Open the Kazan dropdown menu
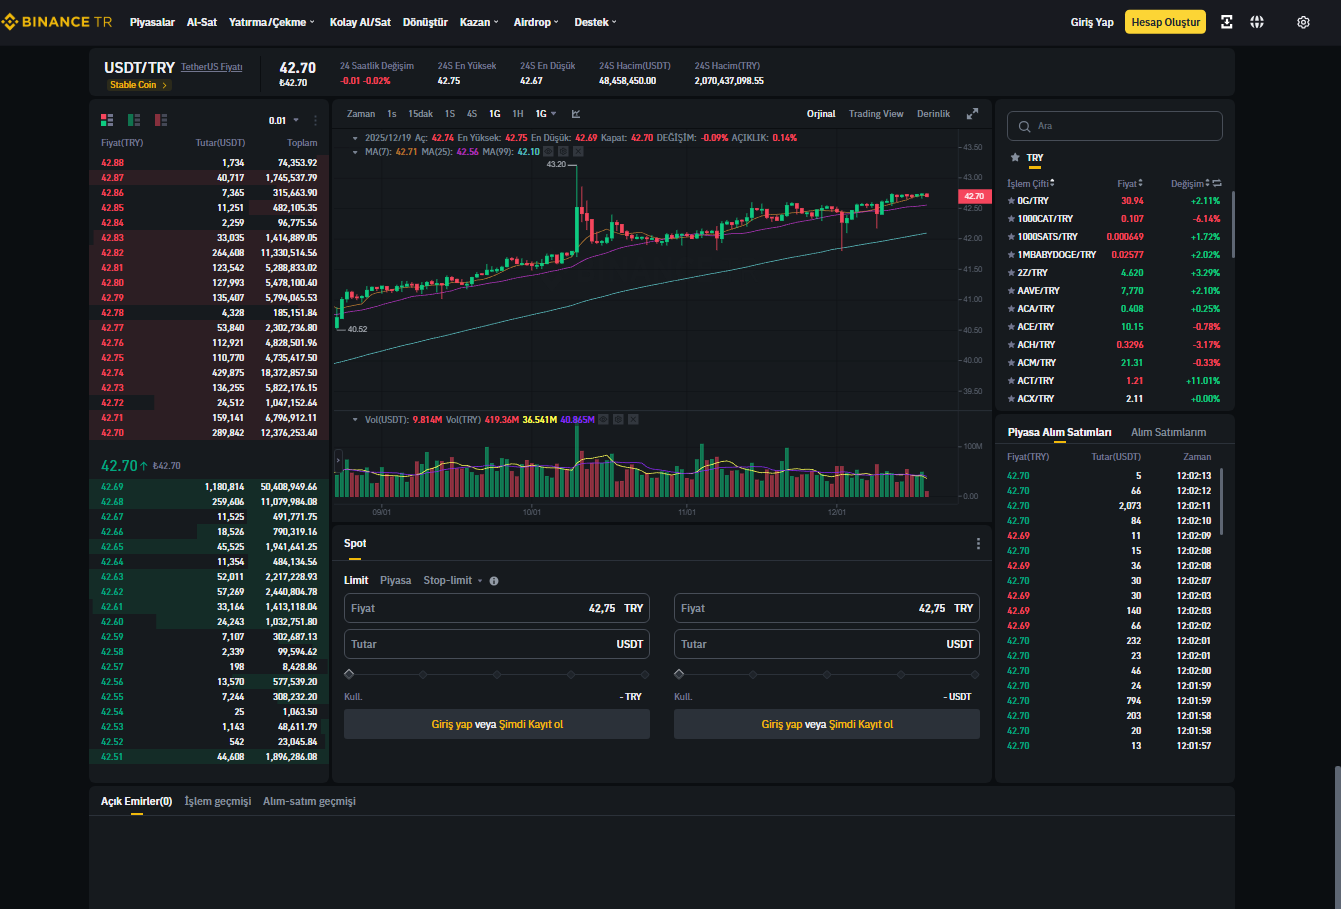 479,22
